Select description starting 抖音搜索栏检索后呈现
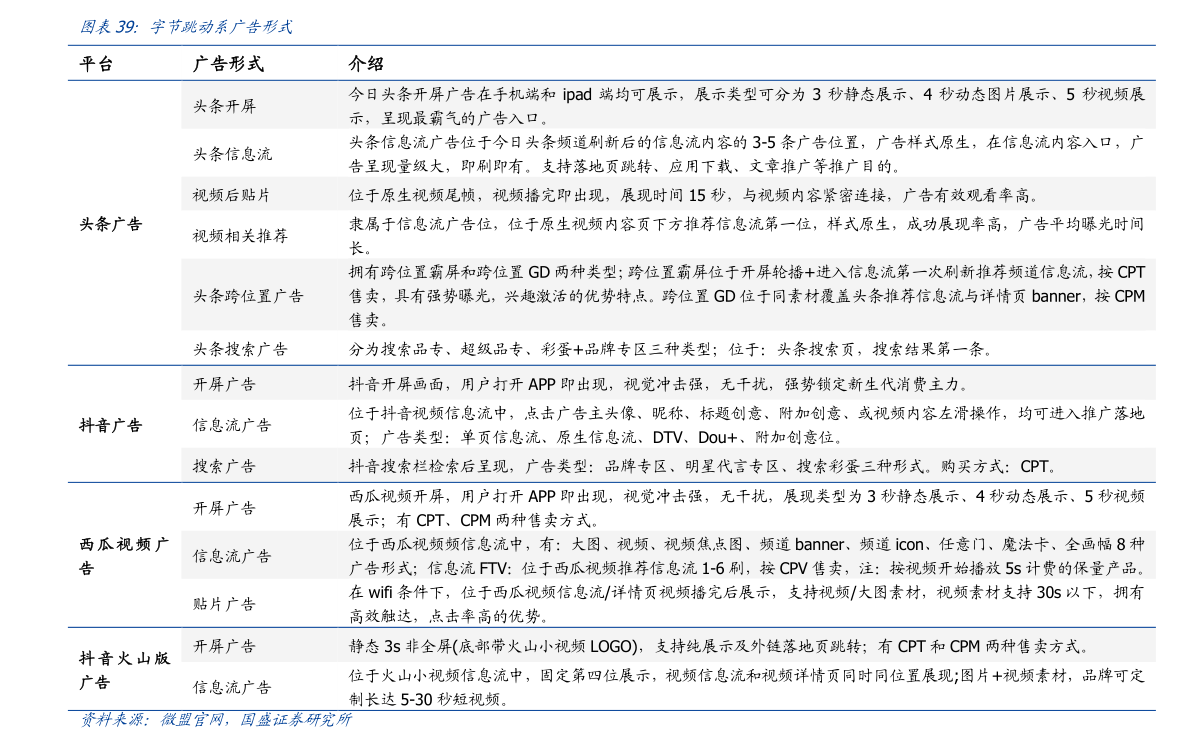 tap(703, 466)
